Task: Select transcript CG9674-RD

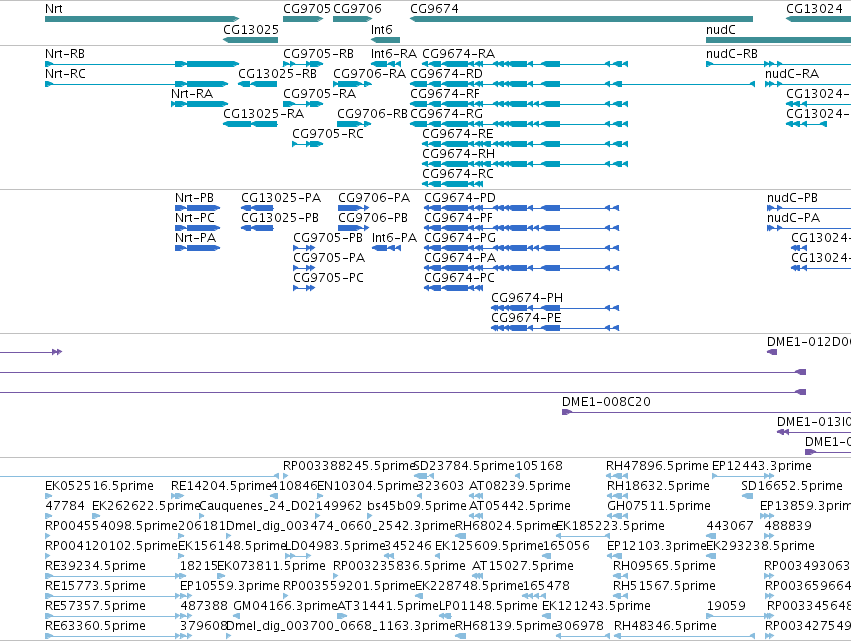Action: coord(446,74)
